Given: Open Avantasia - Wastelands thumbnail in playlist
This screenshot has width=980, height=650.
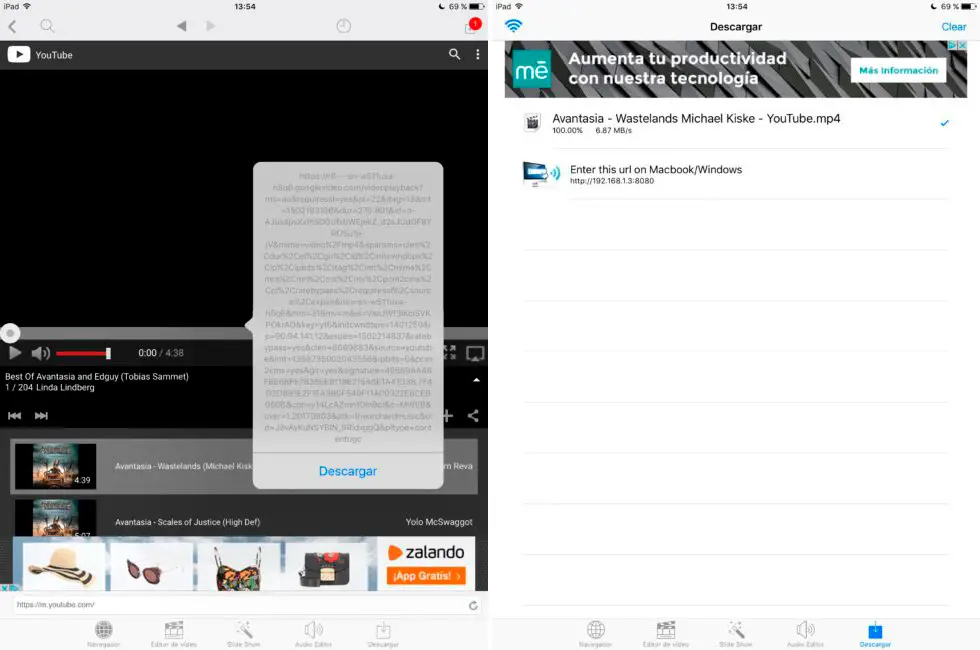Looking at the screenshot, I should (x=56, y=466).
